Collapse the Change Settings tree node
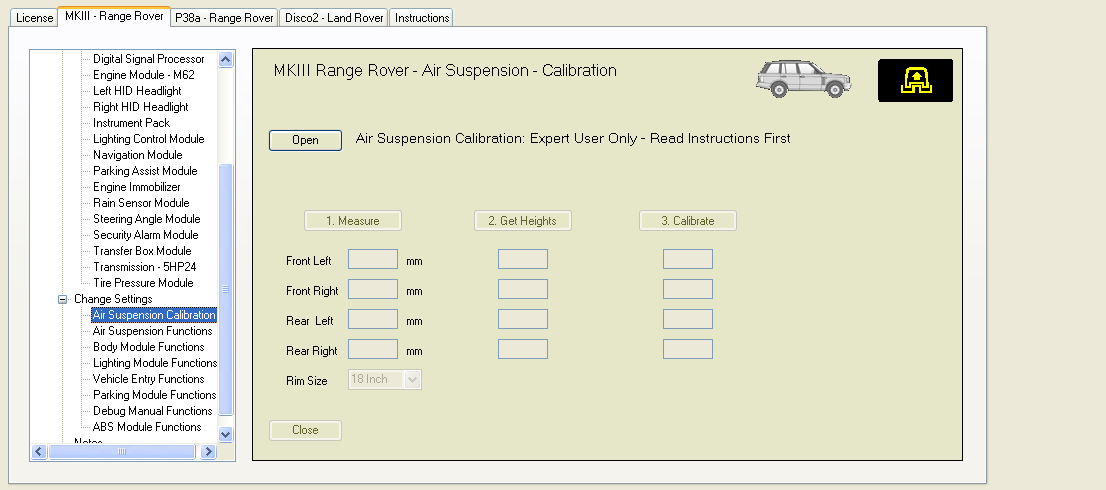This screenshot has width=1106, height=490. coord(62,299)
